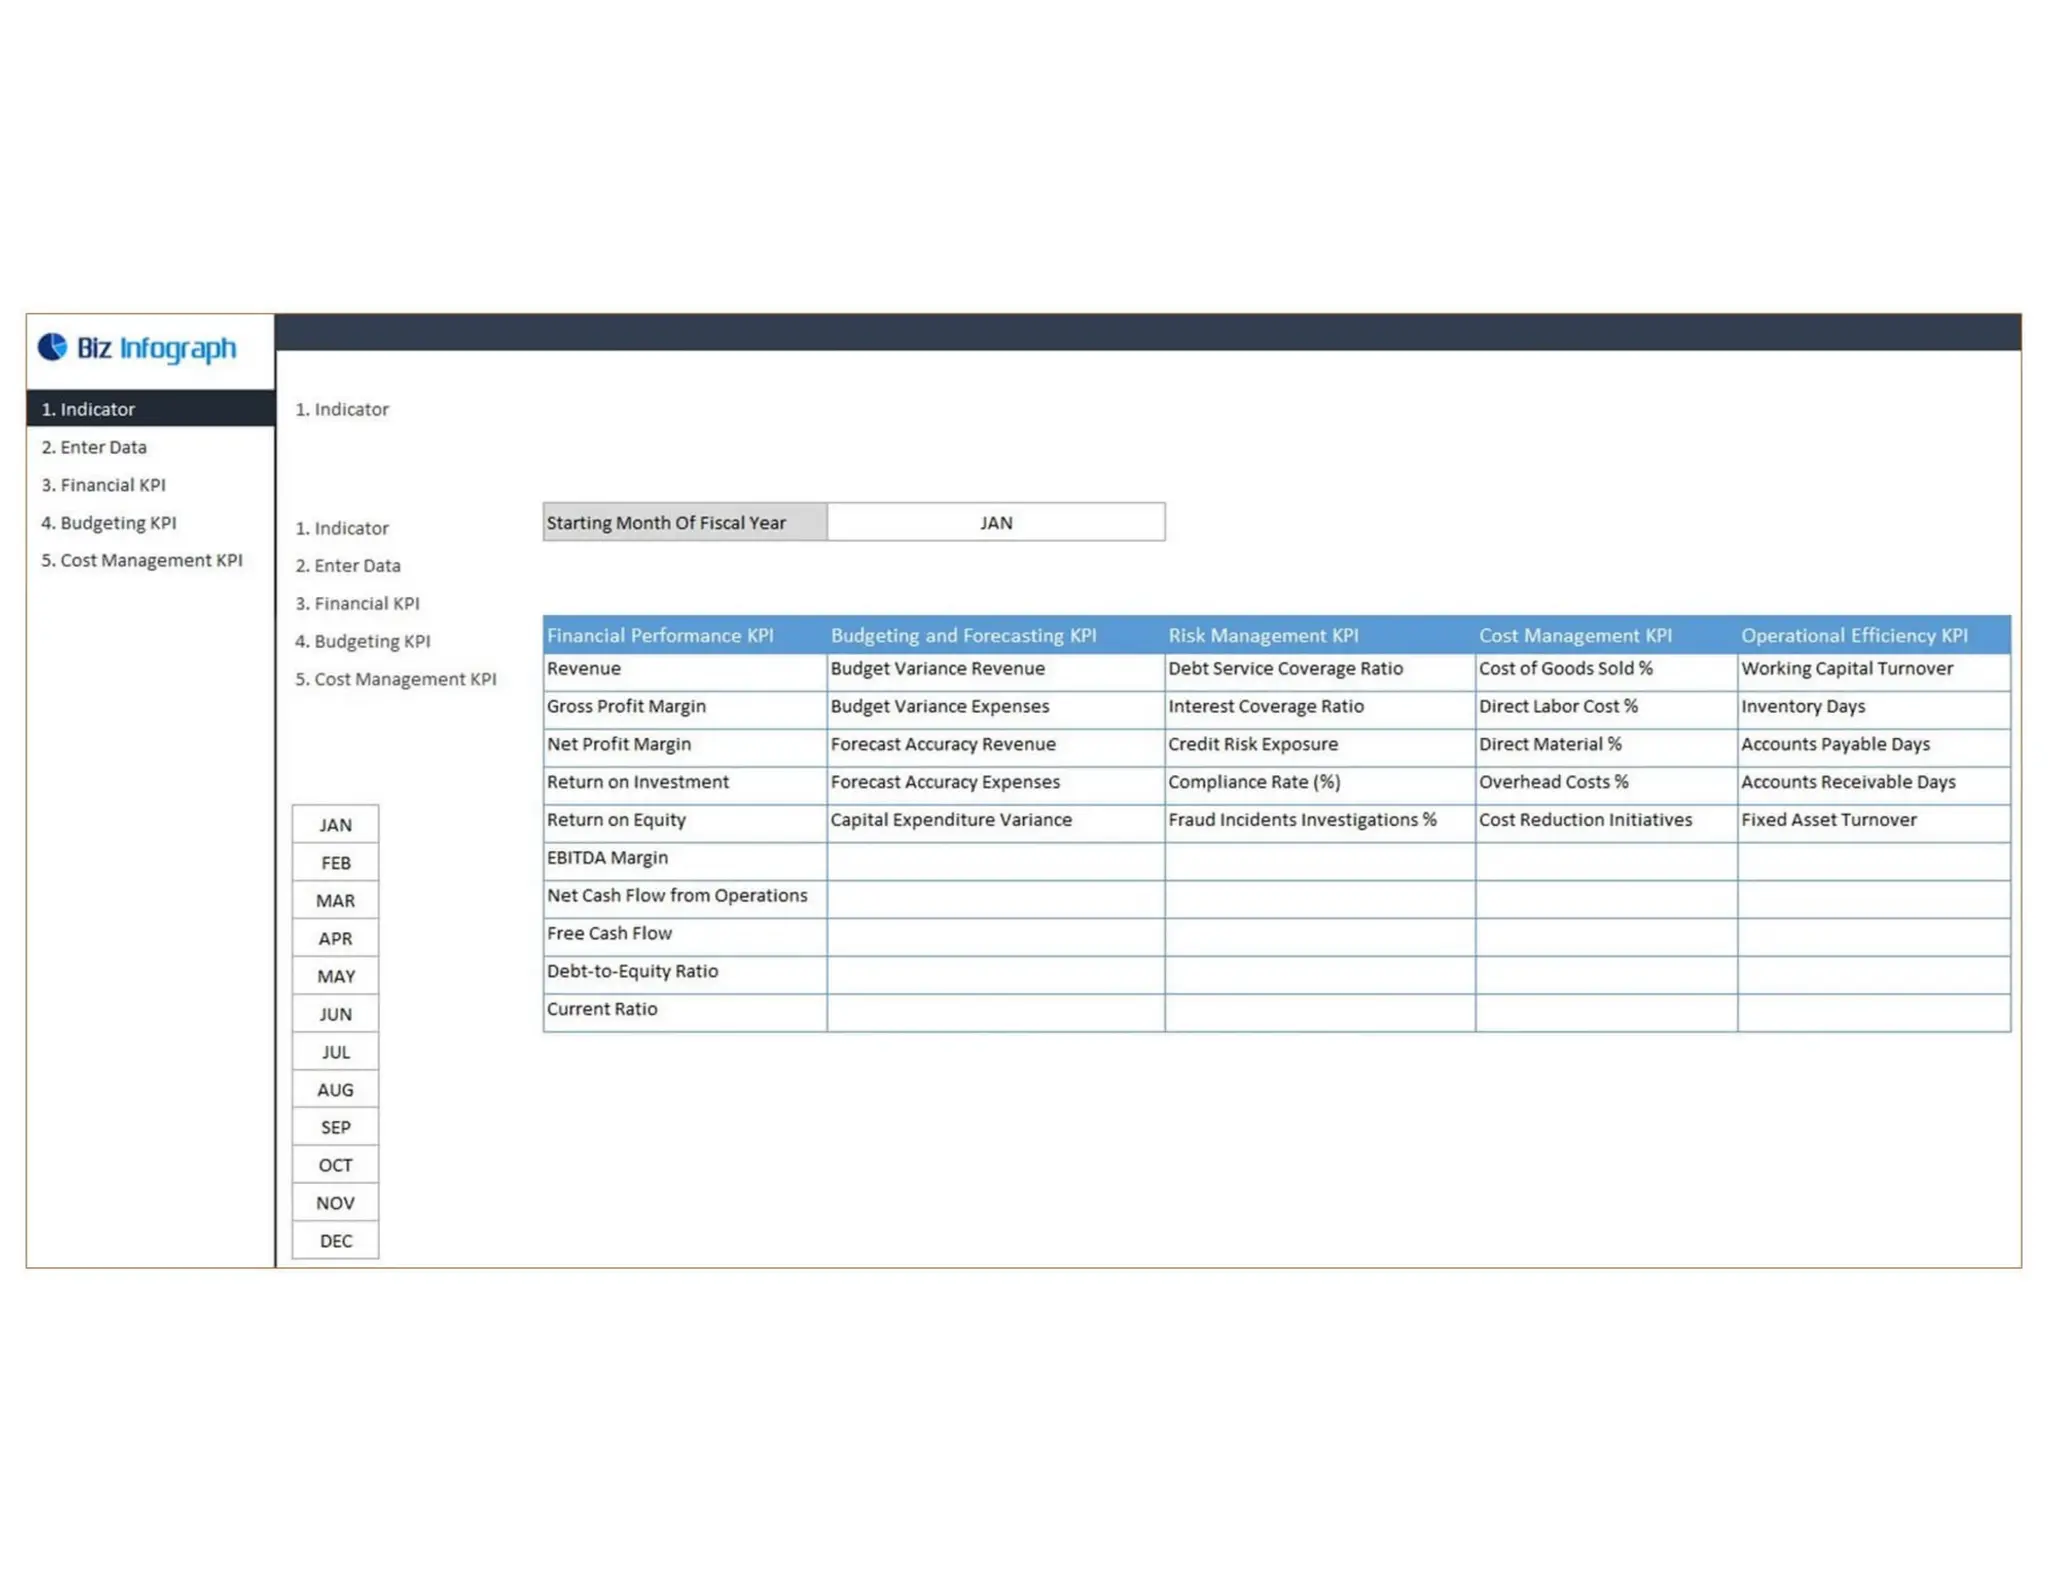Select the JUL month cell
Screen dimensions: 2048x1582
pyautogui.click(x=335, y=1052)
